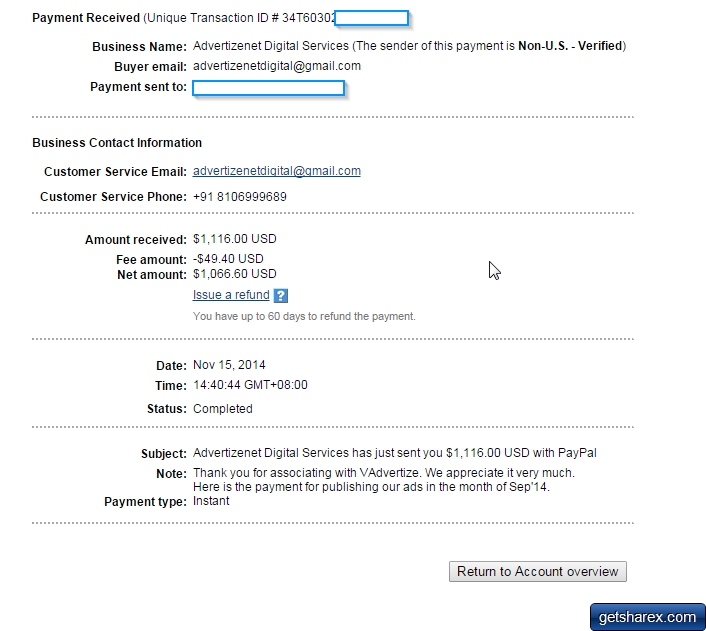Image resolution: width=706 pixels, height=631 pixels.
Task: Open the Issue a refund link
Action: (x=231, y=295)
